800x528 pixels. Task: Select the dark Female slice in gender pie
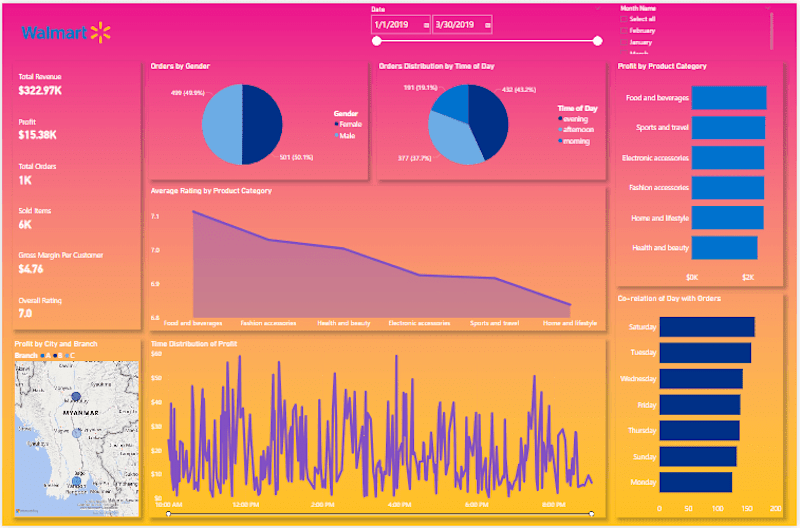[x=263, y=124]
